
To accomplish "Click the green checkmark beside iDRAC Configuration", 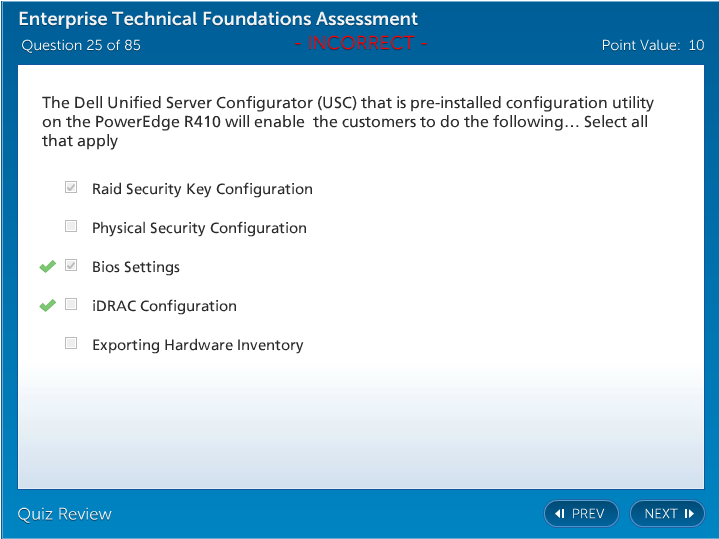I will 47,306.
